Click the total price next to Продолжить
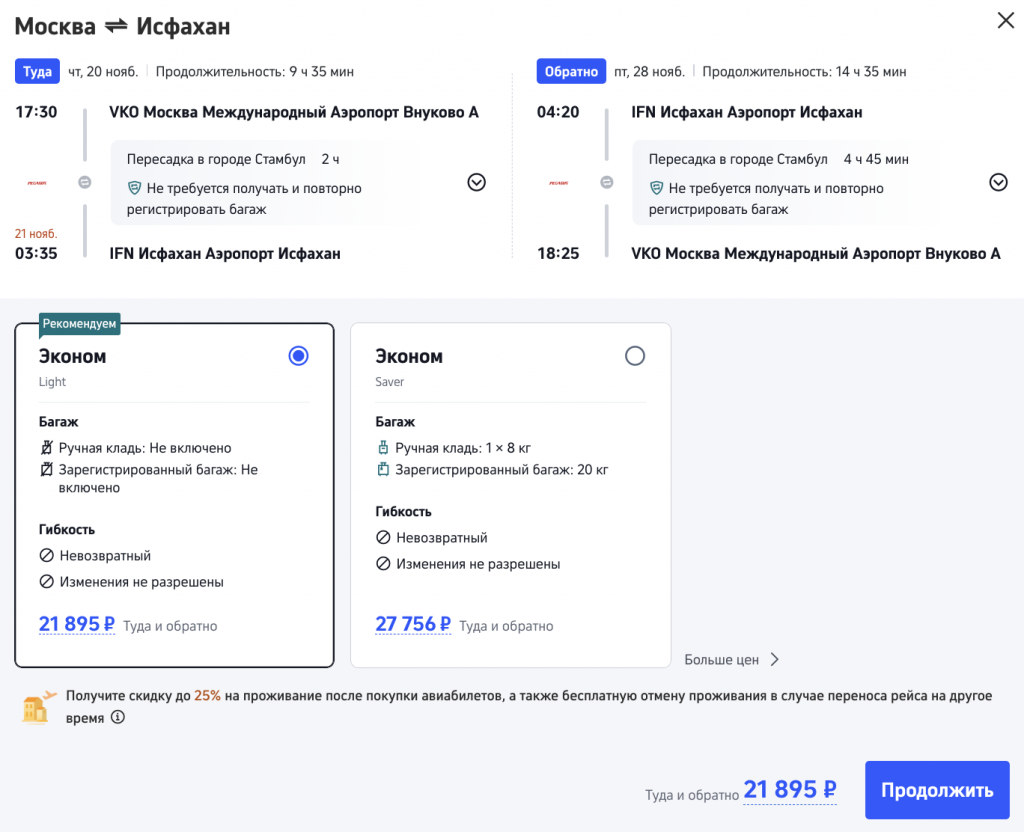 789,790
